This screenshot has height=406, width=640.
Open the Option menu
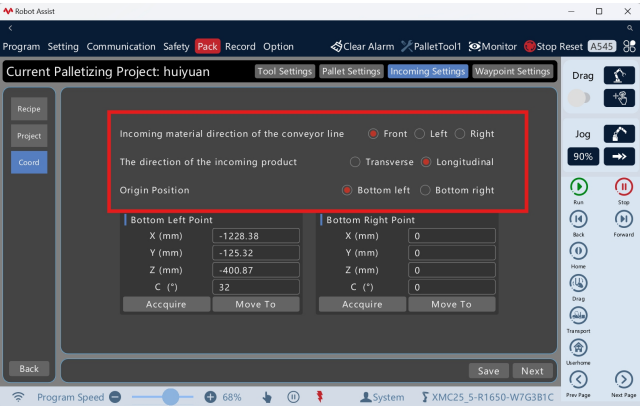(278, 47)
